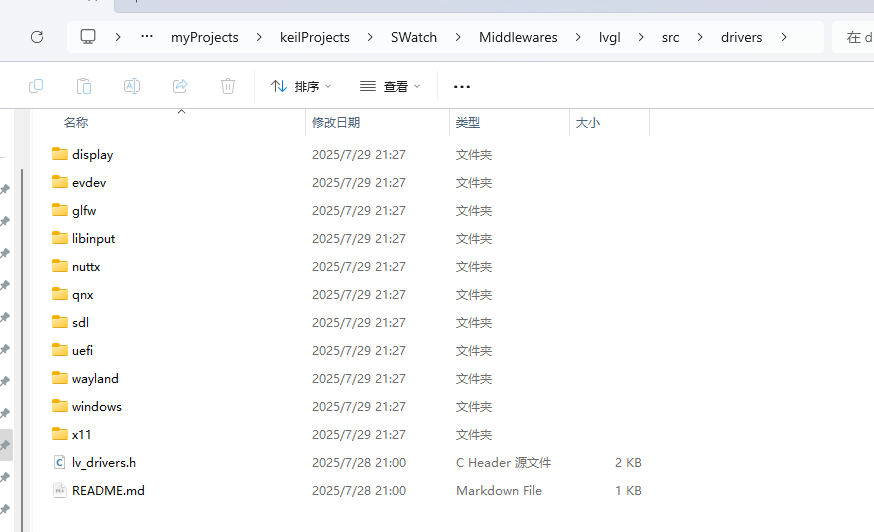Select the lv_drivers.h header file
Screen dimensions: 874x532
103,463
